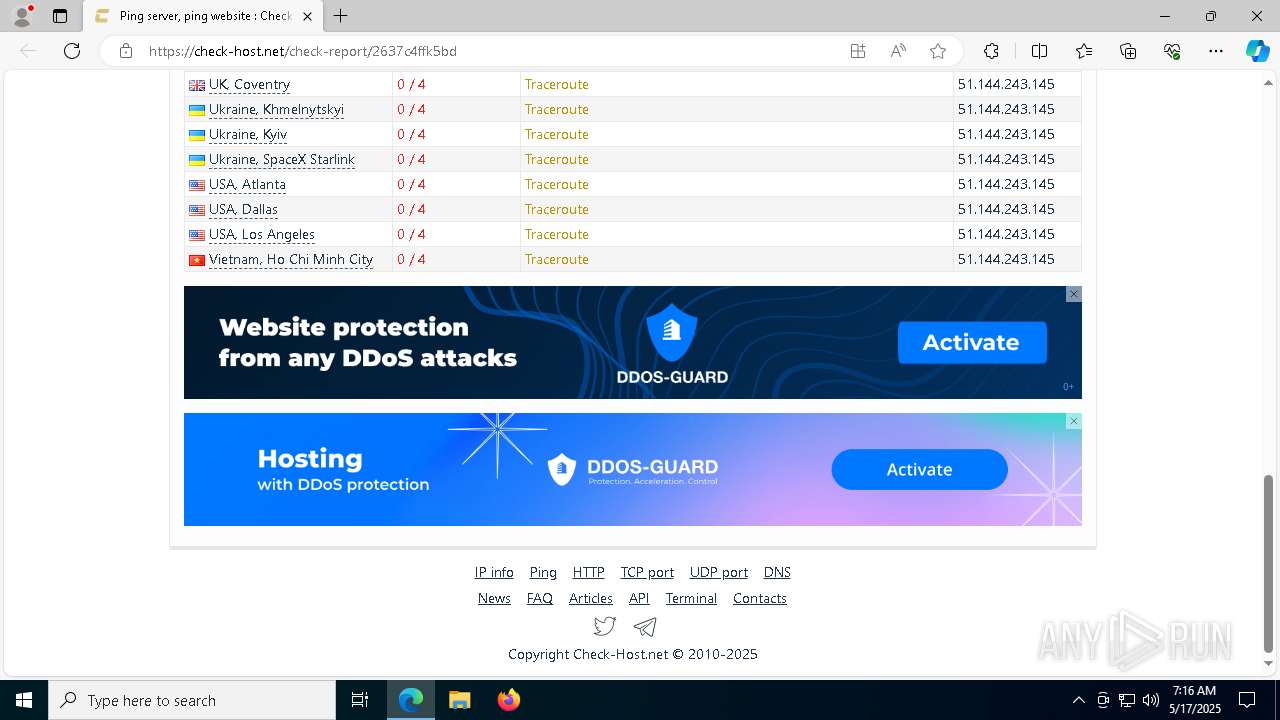This screenshot has height=720, width=1280.
Task: Click the address bar URL
Action: tap(303, 51)
